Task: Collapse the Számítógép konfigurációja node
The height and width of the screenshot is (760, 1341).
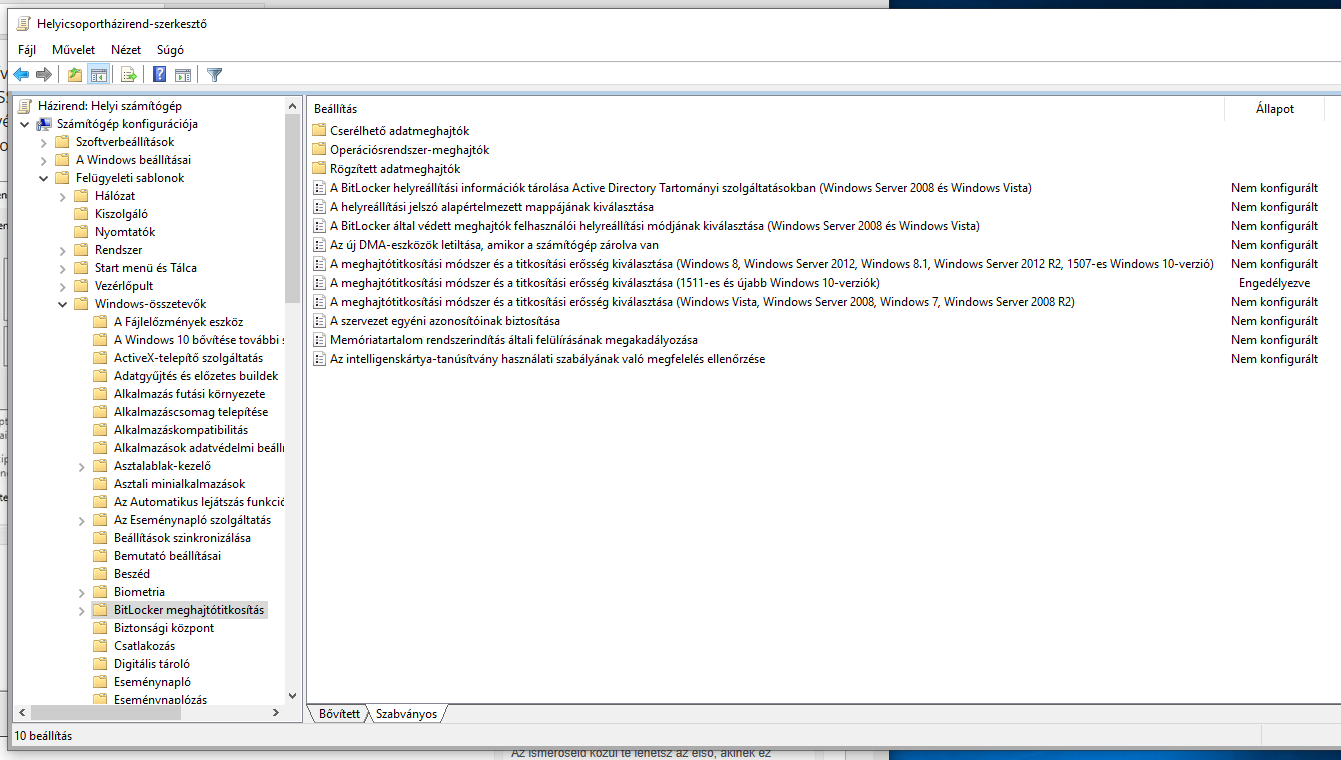Action: (x=24, y=124)
